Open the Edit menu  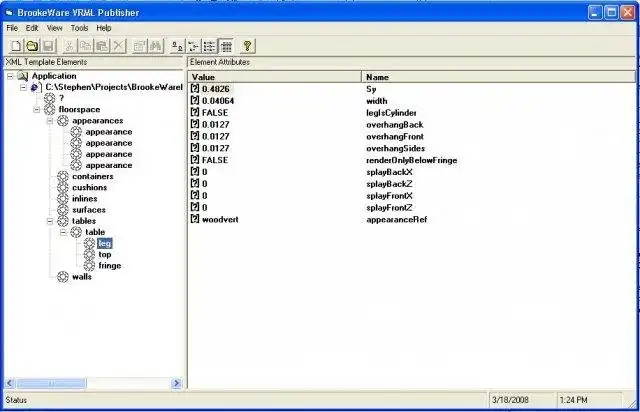(x=32, y=28)
